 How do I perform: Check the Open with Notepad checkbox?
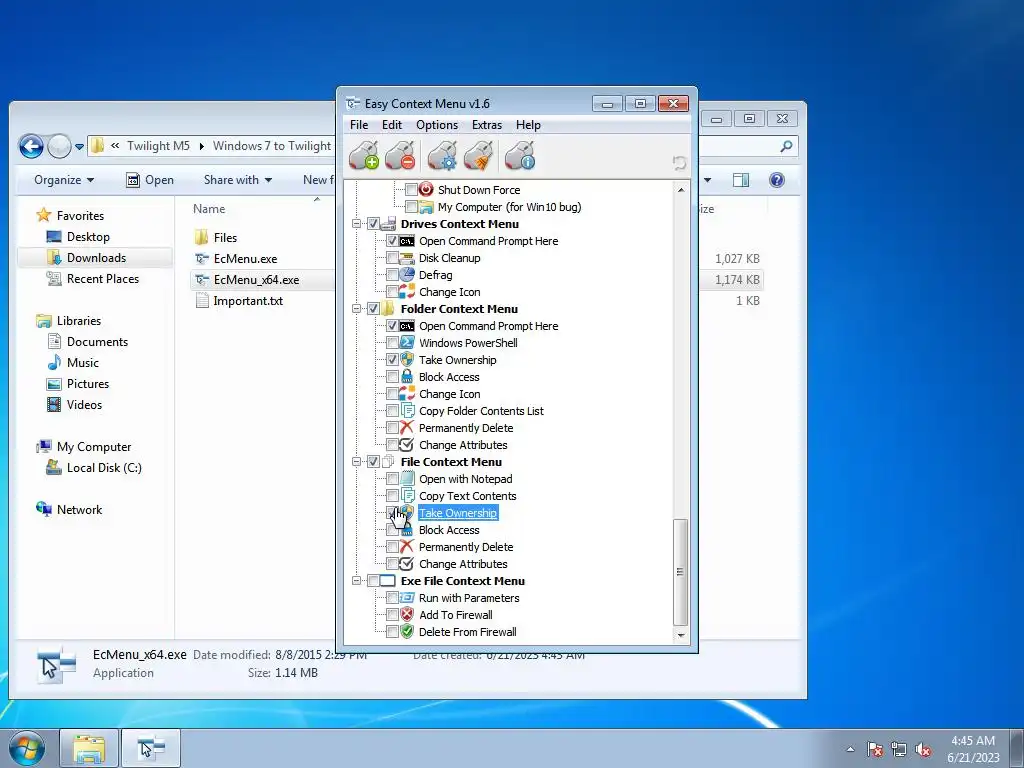coord(392,479)
